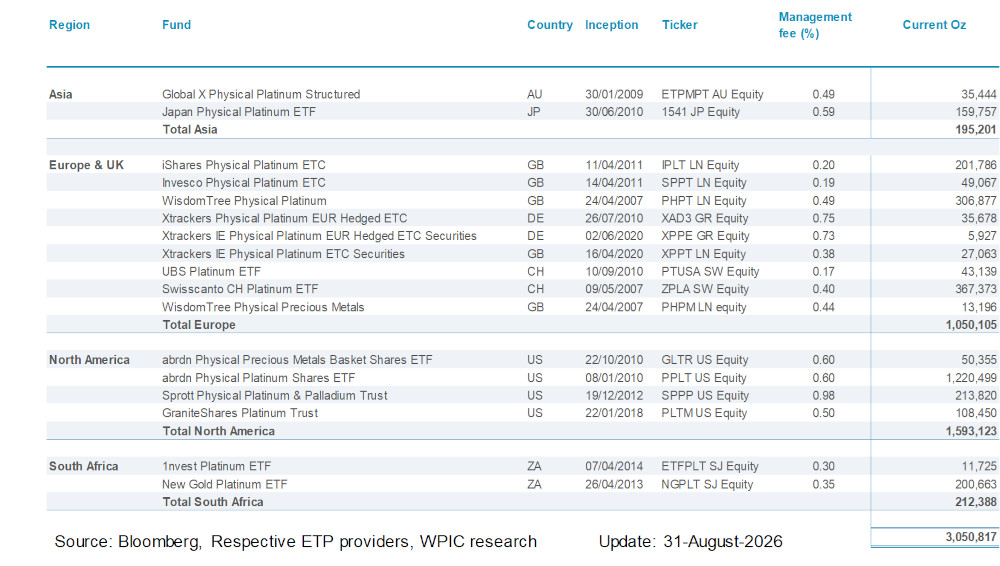1000x566 pixels.
Task: Click the XPPE GR Equity ticker
Action: click(x=705, y=236)
